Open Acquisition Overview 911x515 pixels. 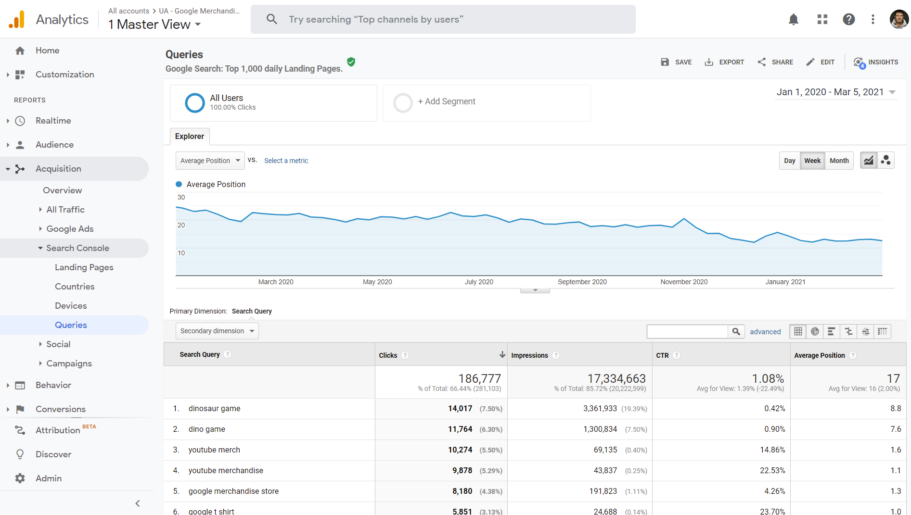click(62, 190)
